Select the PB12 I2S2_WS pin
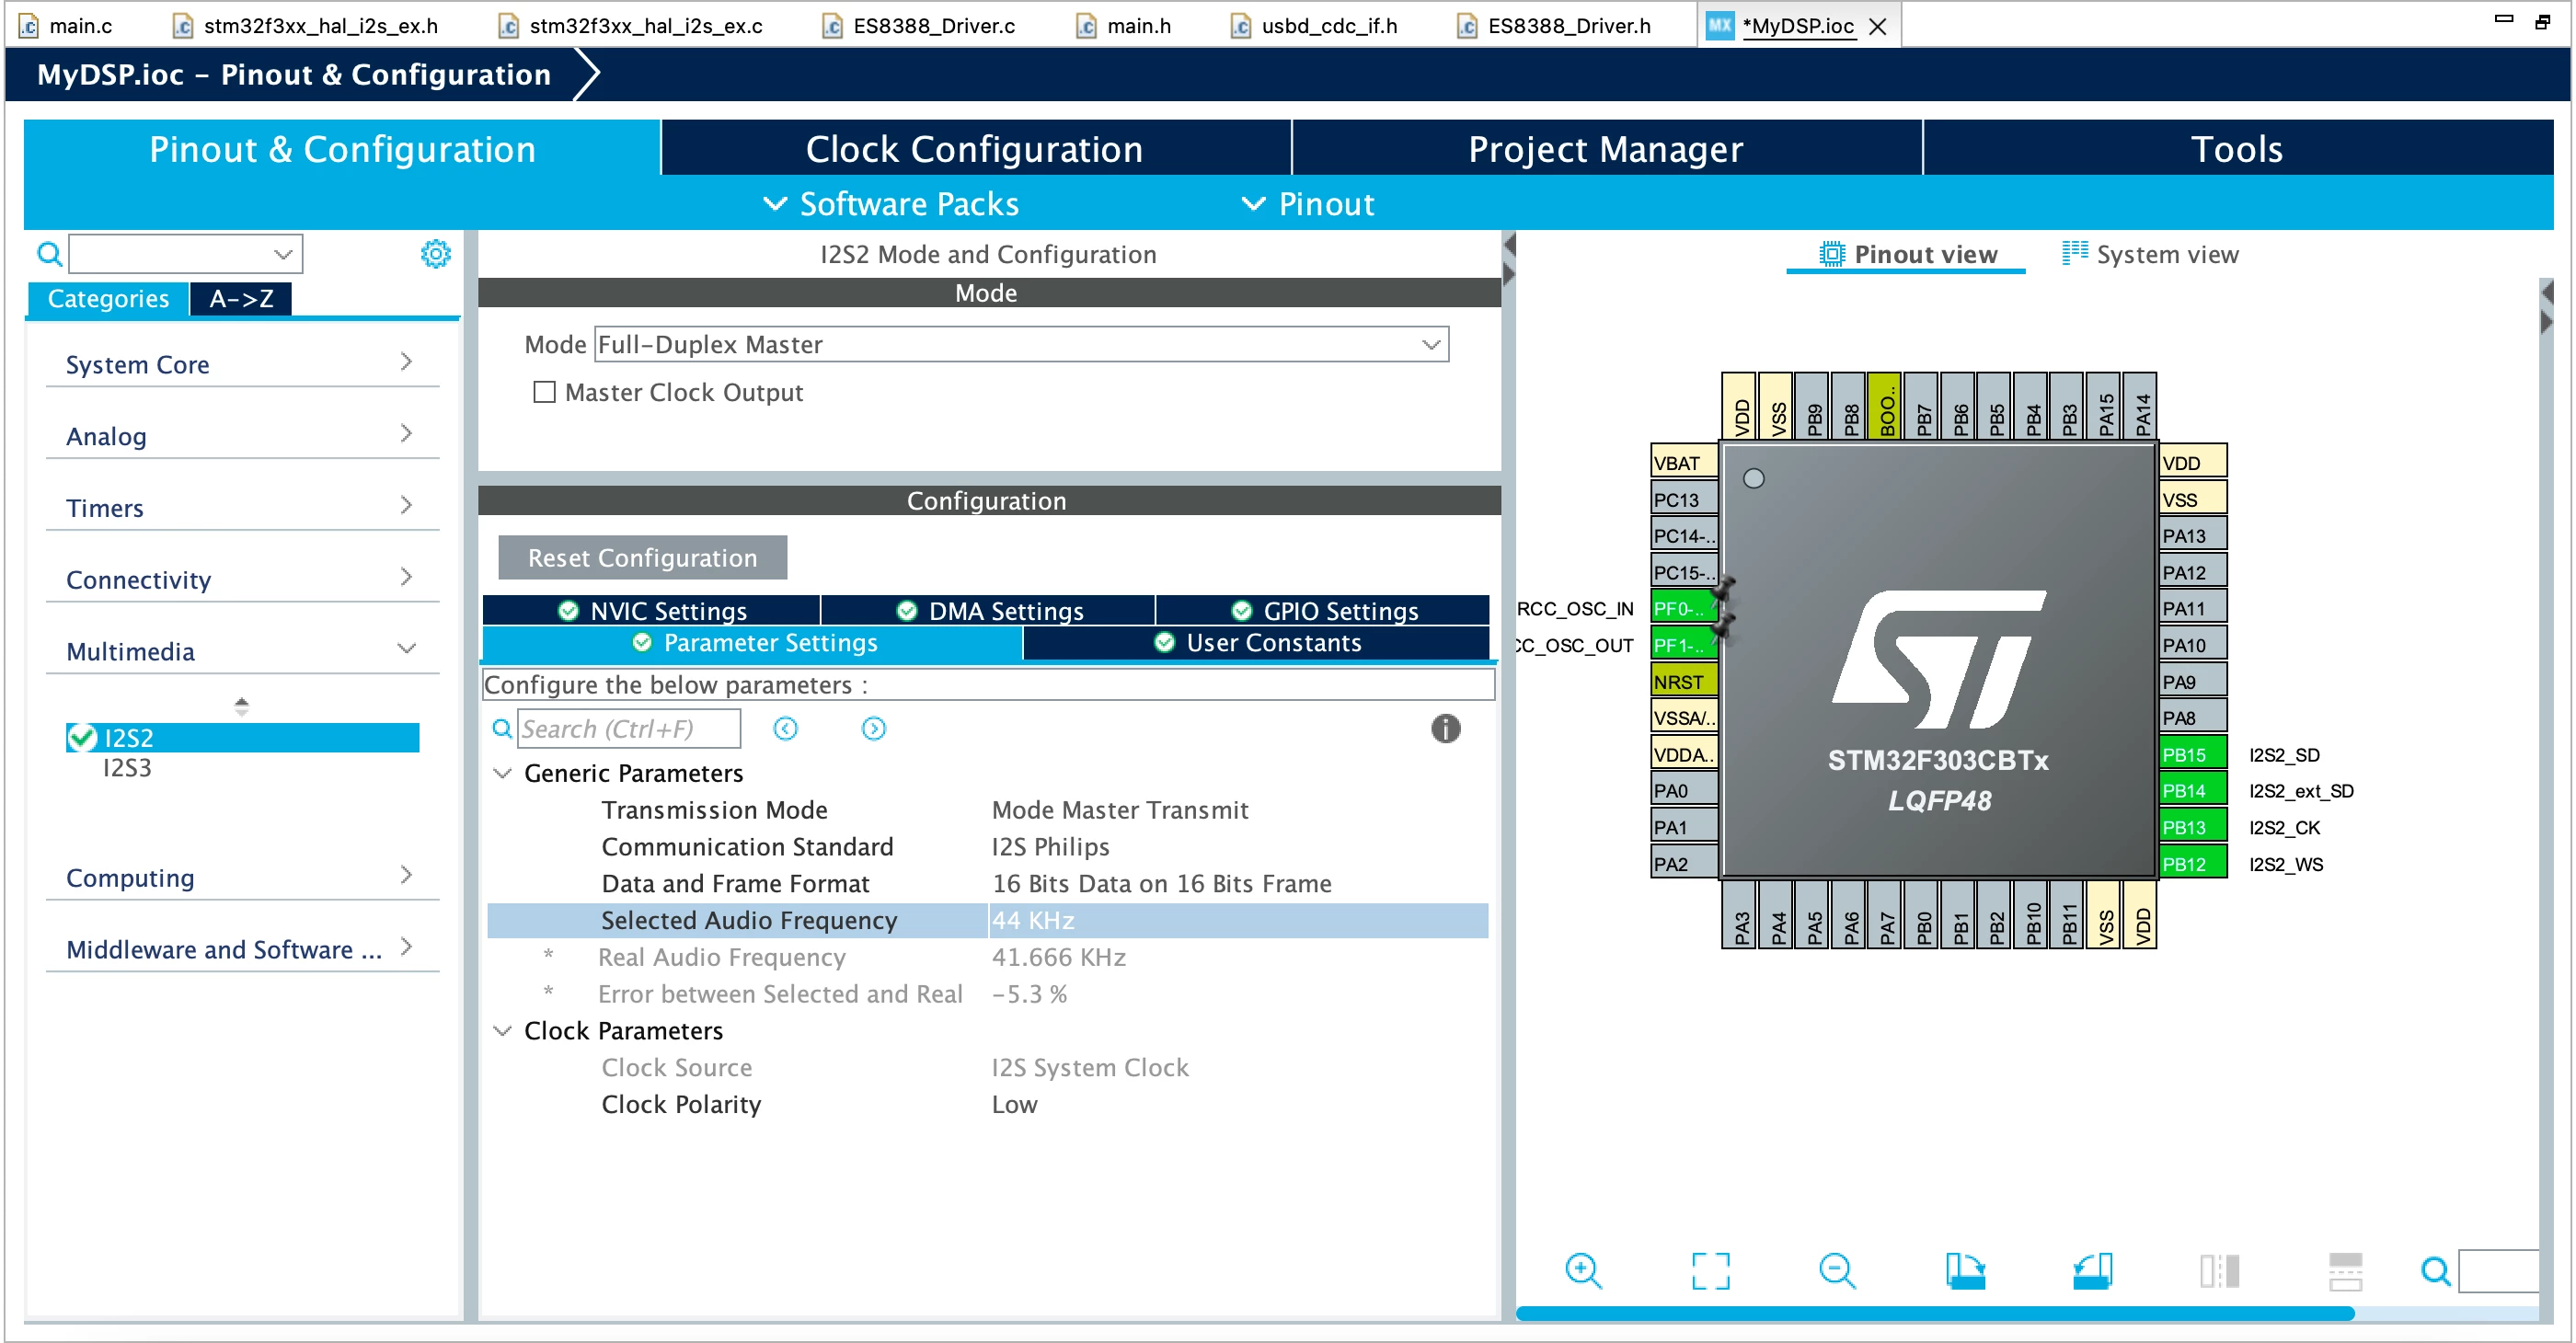The height and width of the screenshot is (1343, 2576). coord(2193,864)
